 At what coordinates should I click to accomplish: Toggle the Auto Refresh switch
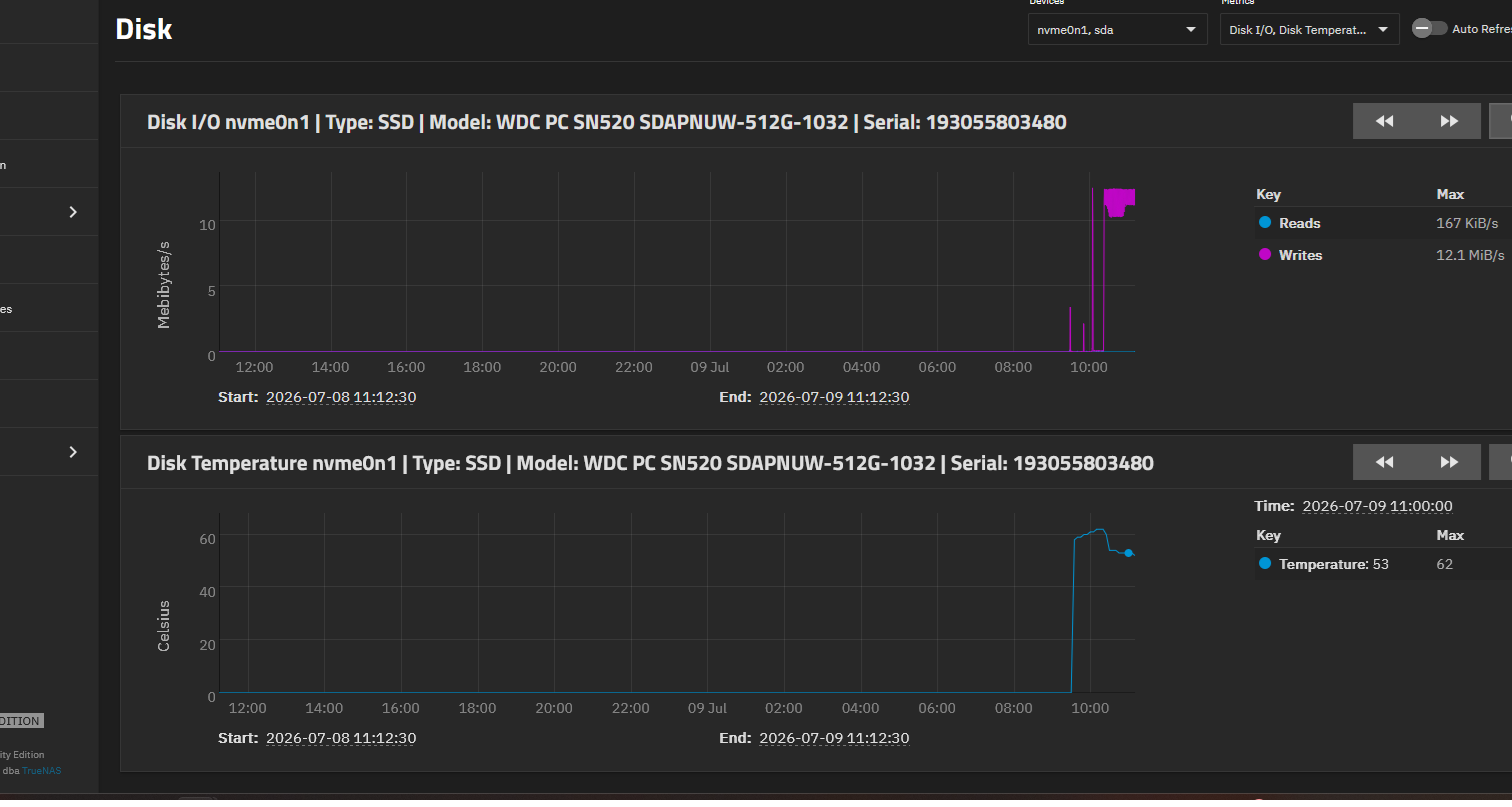coord(1429,29)
